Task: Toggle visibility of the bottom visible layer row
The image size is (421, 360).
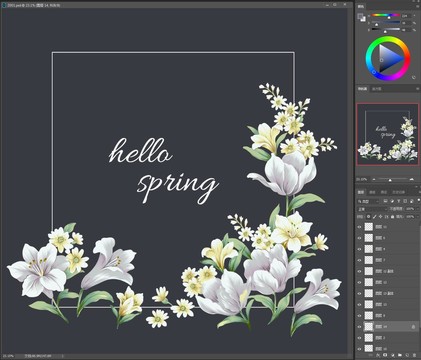Action: click(359, 349)
